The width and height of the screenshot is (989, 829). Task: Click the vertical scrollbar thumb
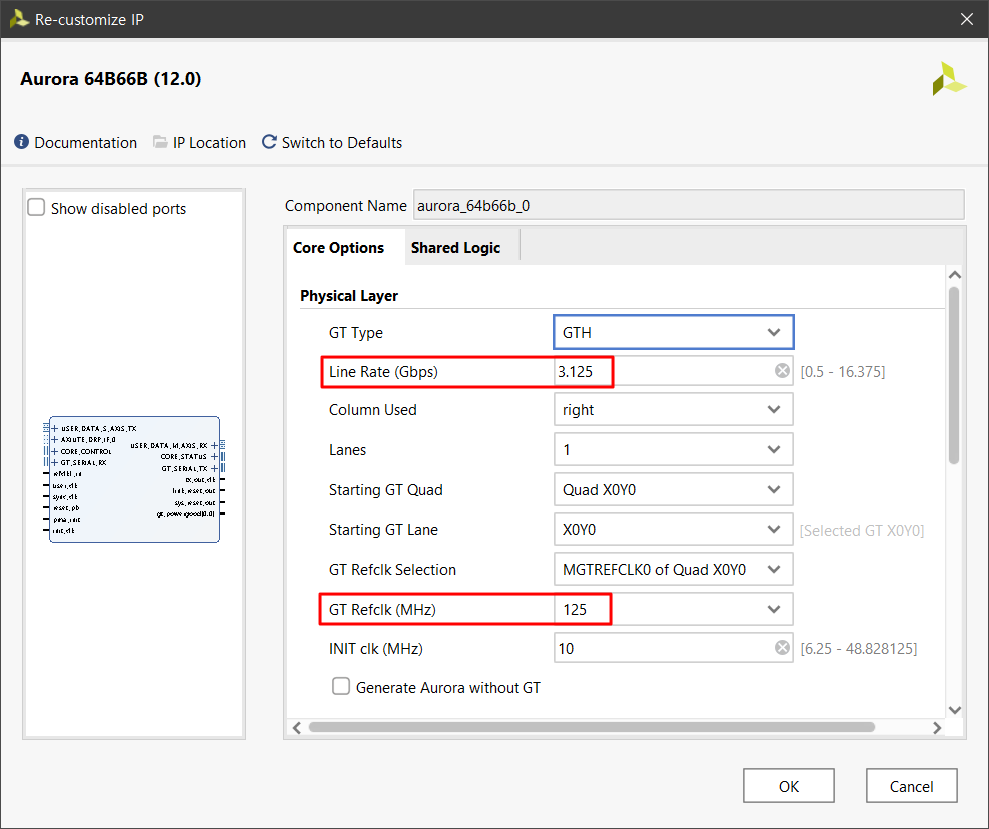tap(954, 375)
